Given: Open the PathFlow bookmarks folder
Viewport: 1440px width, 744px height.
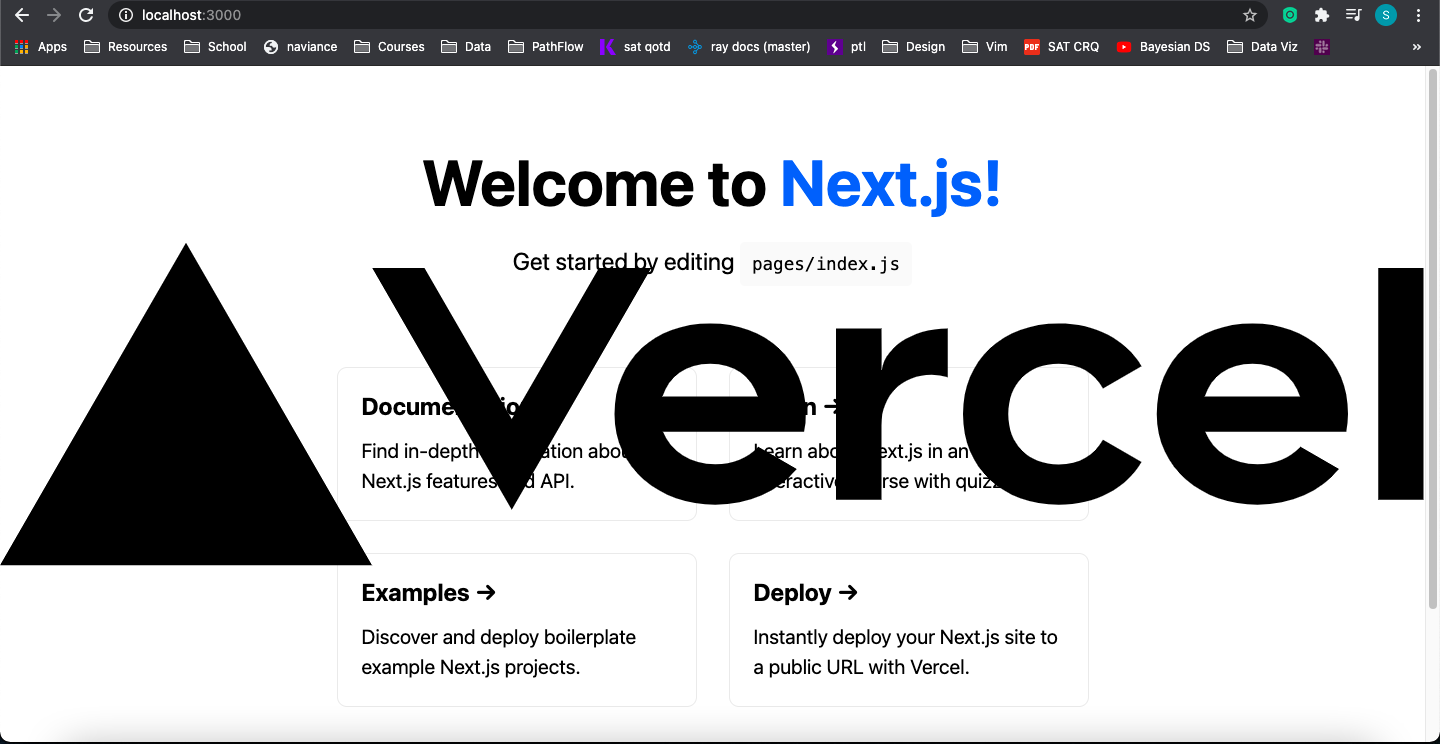Looking at the screenshot, I should (x=545, y=46).
